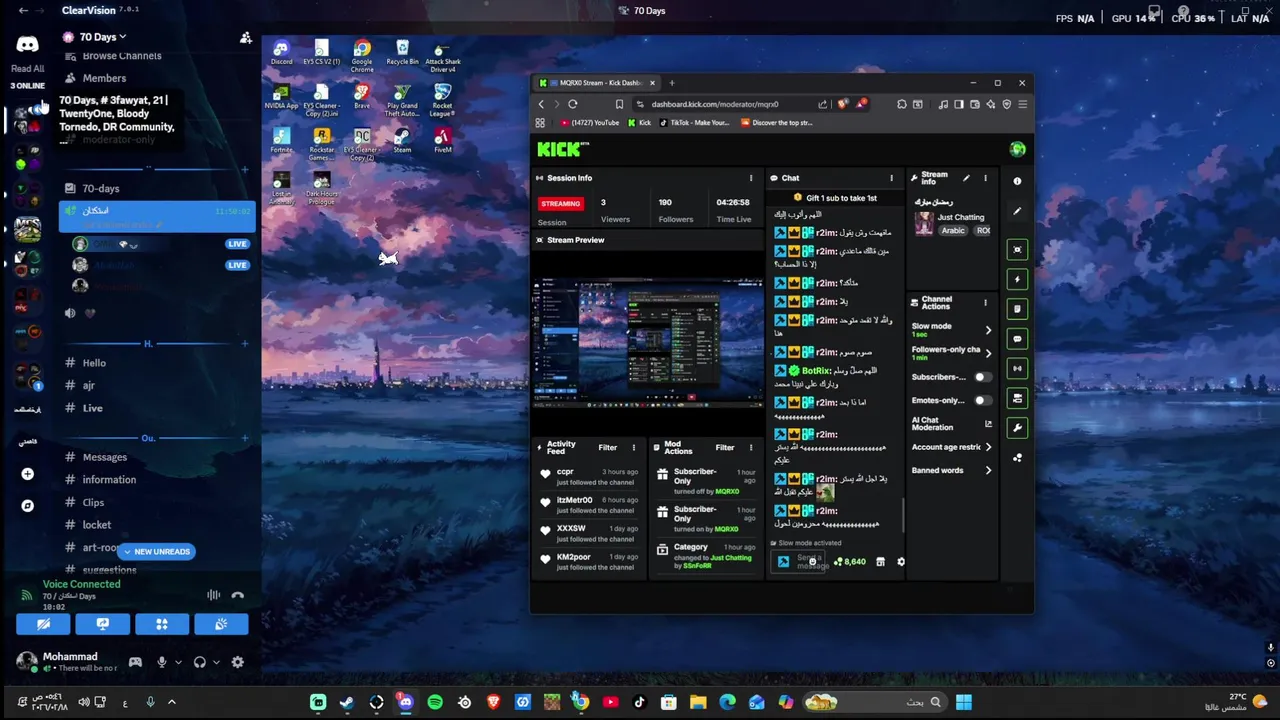This screenshot has width=1280, height=720.
Task: Toggle Emotes-only chat switch
Action: pos(983,400)
